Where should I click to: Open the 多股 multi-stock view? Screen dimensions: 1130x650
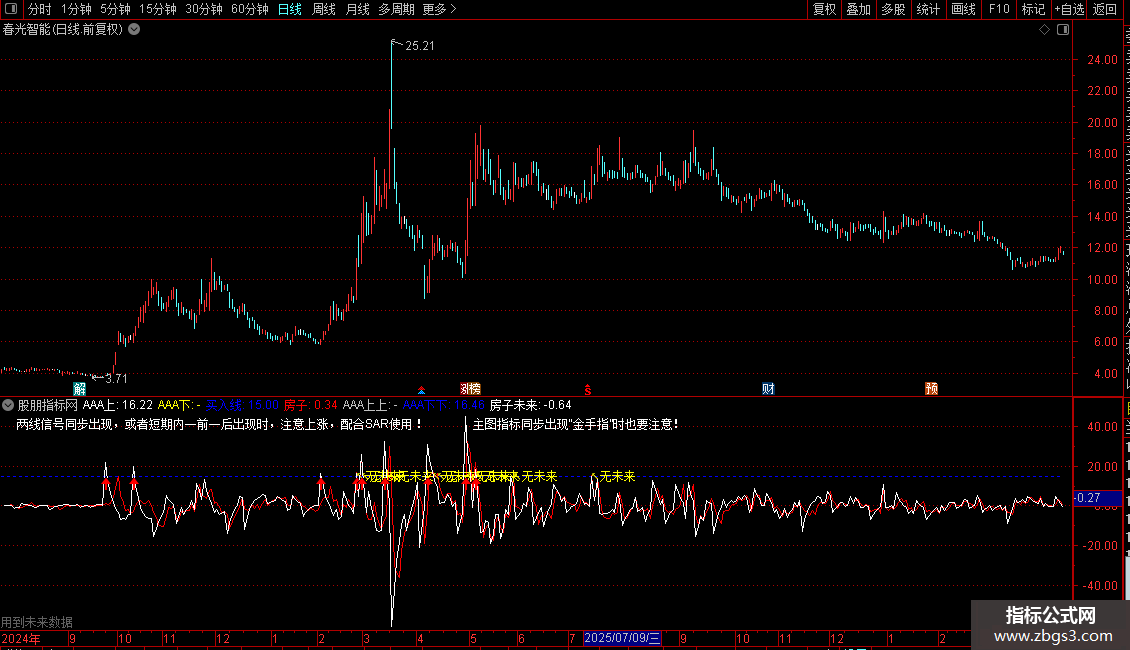[893, 9]
